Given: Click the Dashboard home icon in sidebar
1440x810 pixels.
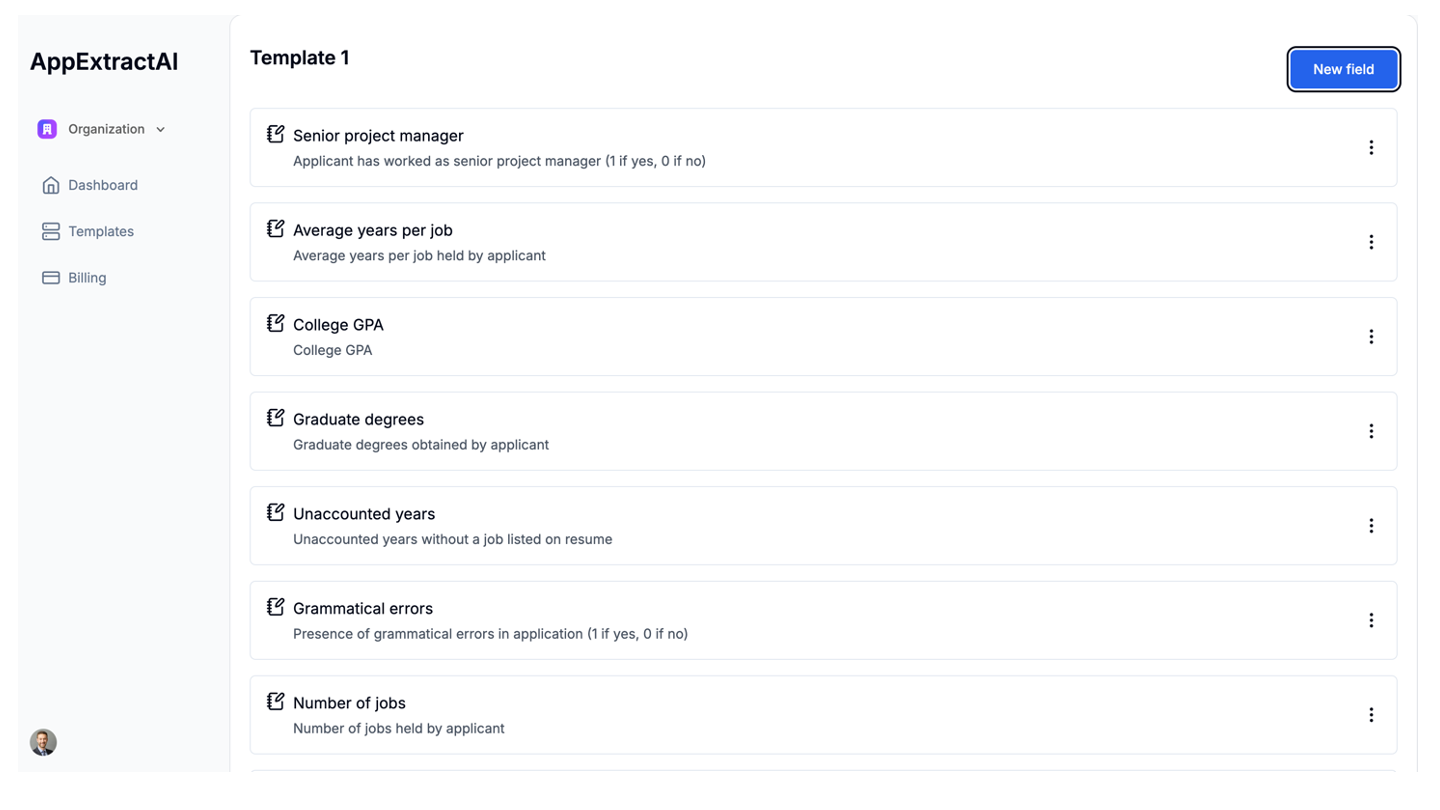Looking at the screenshot, I should pos(51,185).
